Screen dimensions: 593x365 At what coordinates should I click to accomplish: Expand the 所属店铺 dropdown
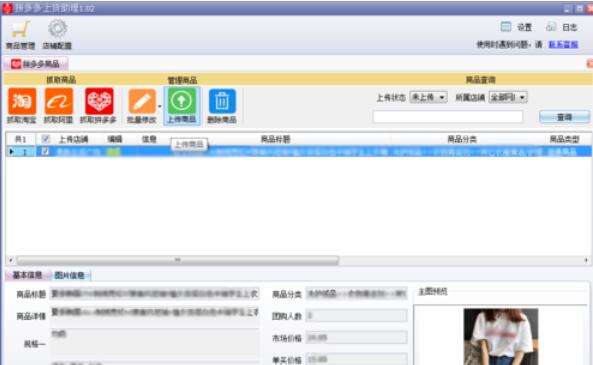pos(508,98)
